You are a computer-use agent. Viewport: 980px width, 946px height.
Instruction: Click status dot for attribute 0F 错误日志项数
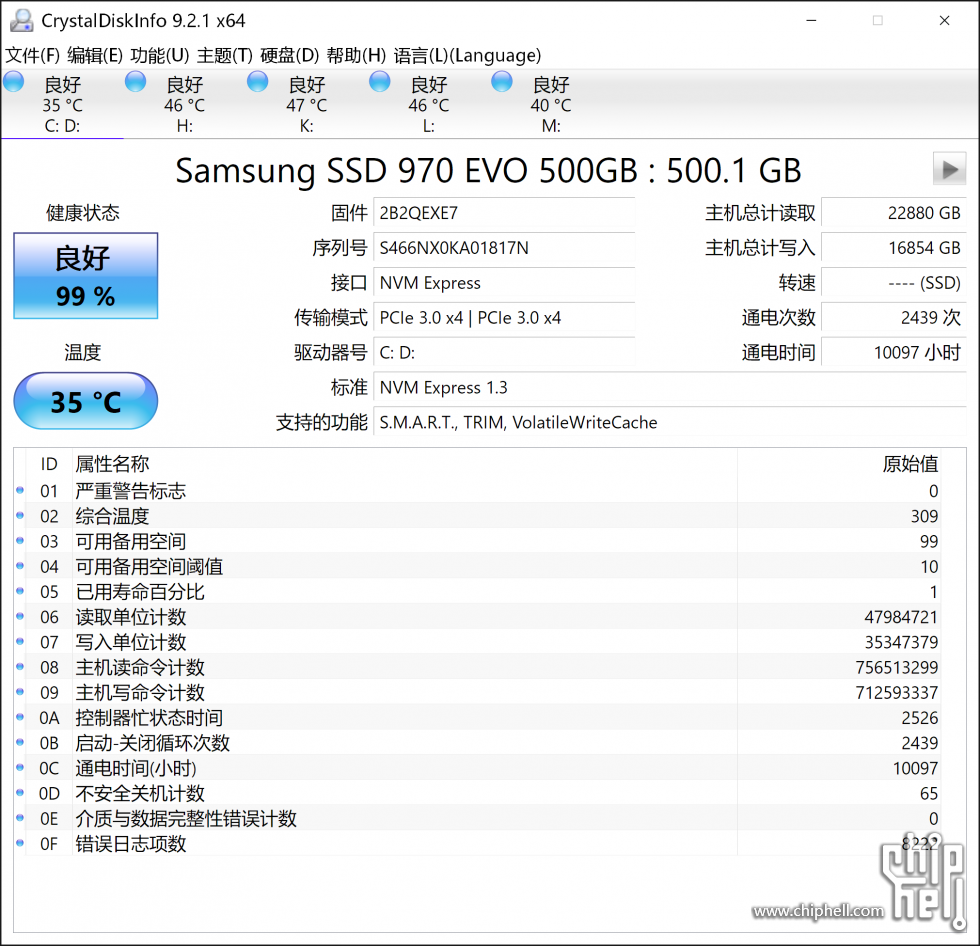[20, 843]
